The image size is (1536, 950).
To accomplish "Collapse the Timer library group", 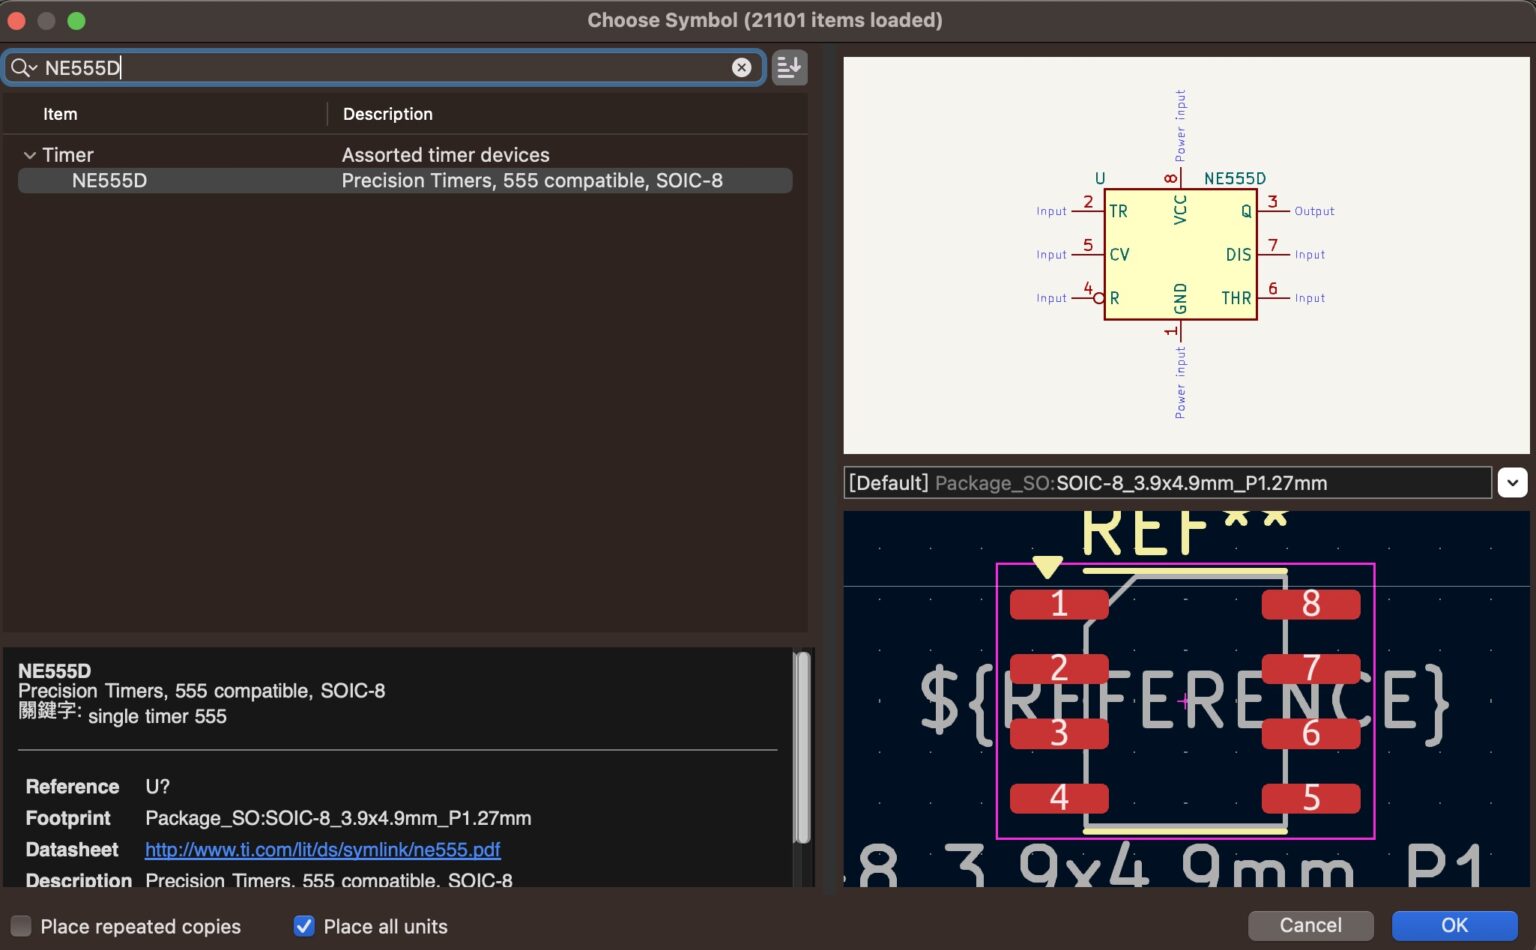I will (30, 155).
